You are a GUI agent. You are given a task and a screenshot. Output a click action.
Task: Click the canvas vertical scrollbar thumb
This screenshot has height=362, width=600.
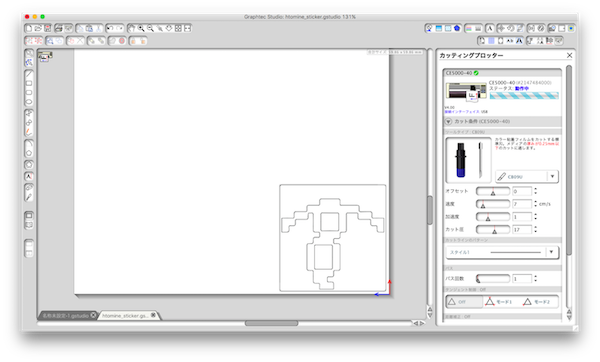[x=430, y=210]
